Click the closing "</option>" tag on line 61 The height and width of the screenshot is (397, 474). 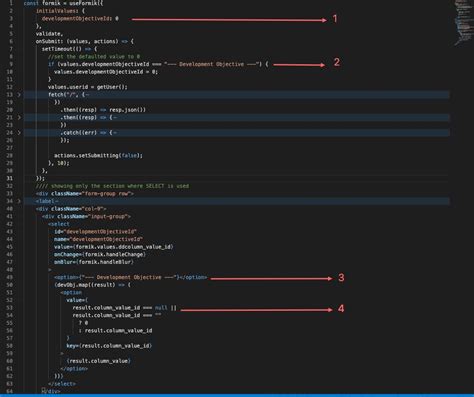click(74, 369)
